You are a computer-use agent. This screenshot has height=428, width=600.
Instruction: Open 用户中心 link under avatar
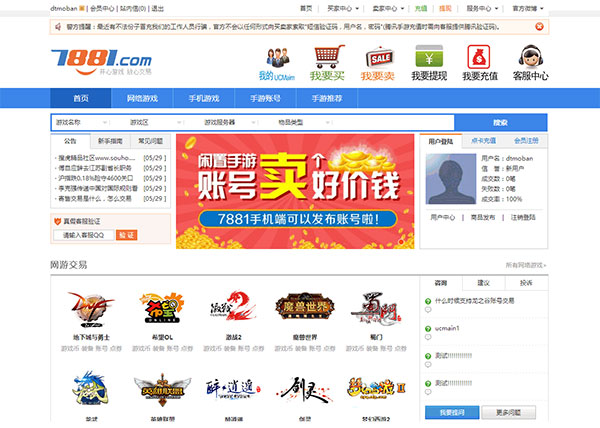tap(443, 217)
